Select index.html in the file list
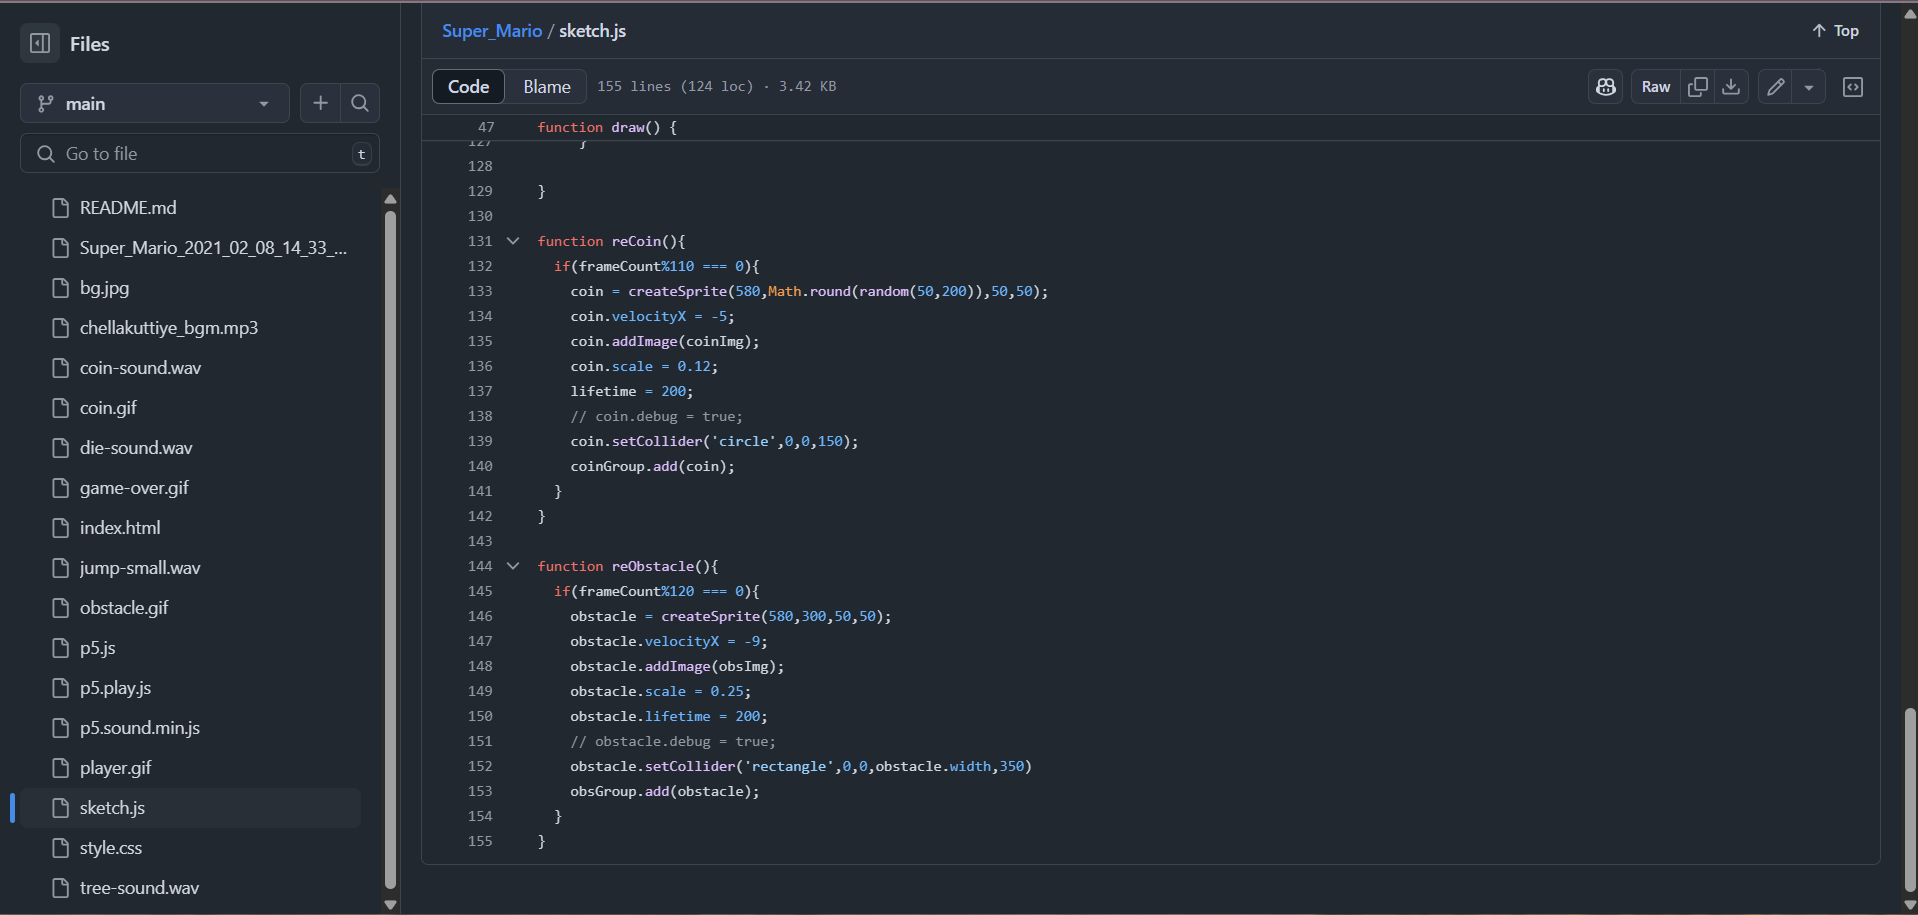Image resolution: width=1918 pixels, height=915 pixels. pyautogui.click(x=120, y=527)
